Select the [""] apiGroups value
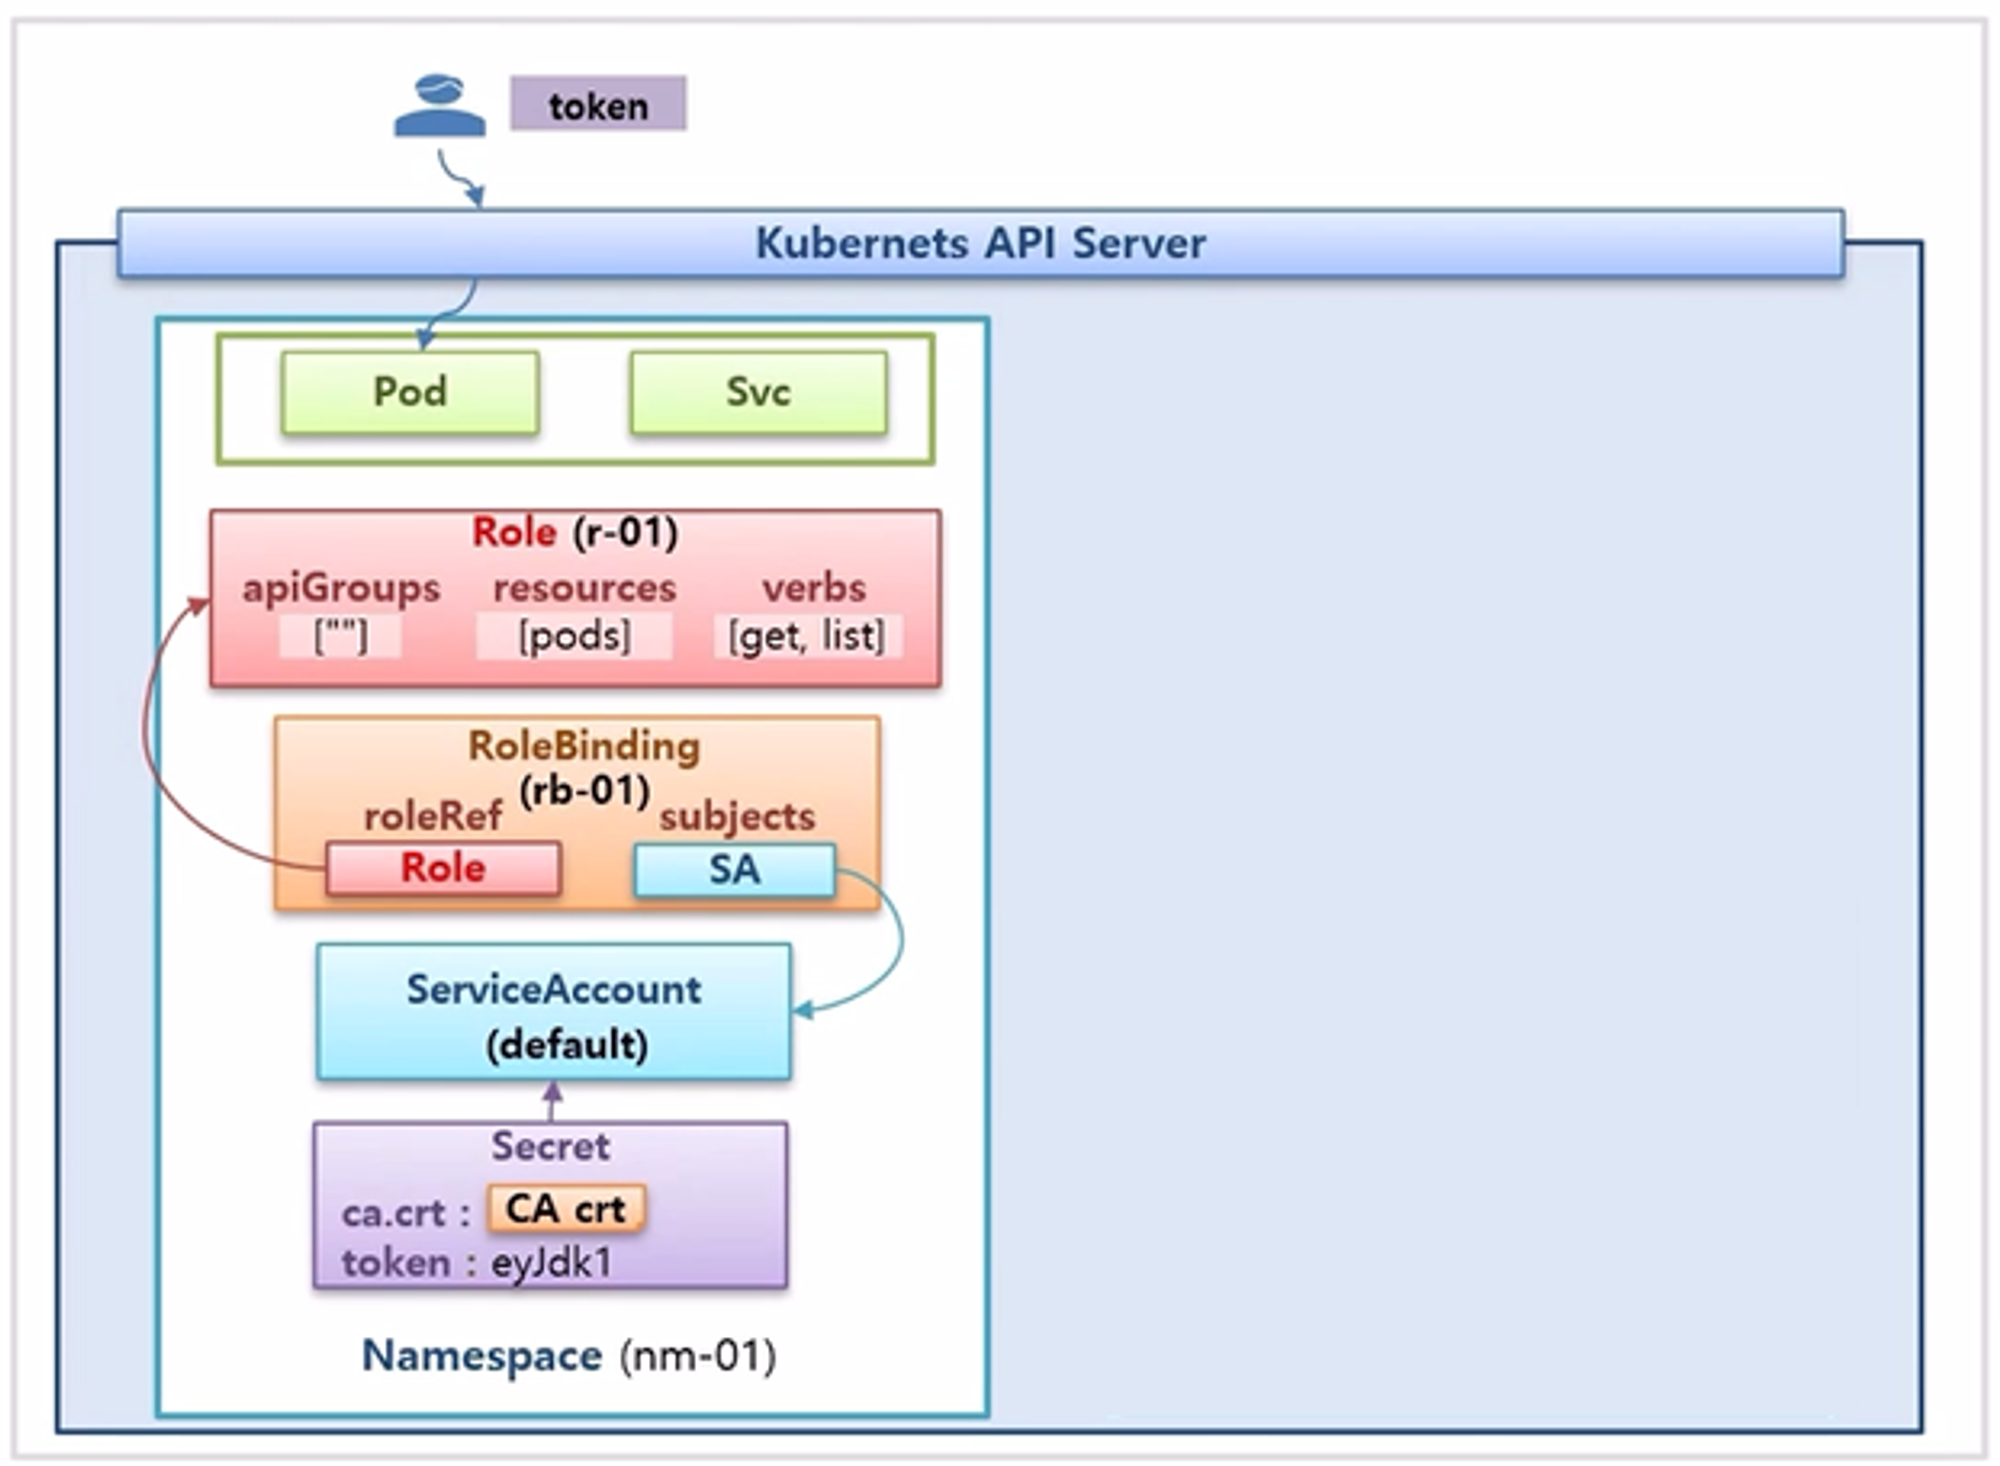 click(x=340, y=636)
